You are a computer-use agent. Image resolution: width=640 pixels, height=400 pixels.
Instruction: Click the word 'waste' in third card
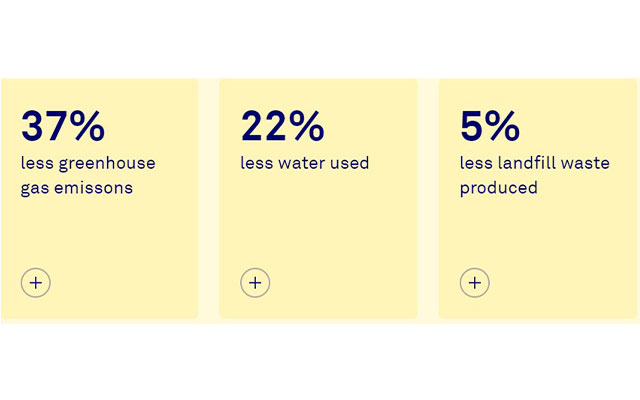587,163
